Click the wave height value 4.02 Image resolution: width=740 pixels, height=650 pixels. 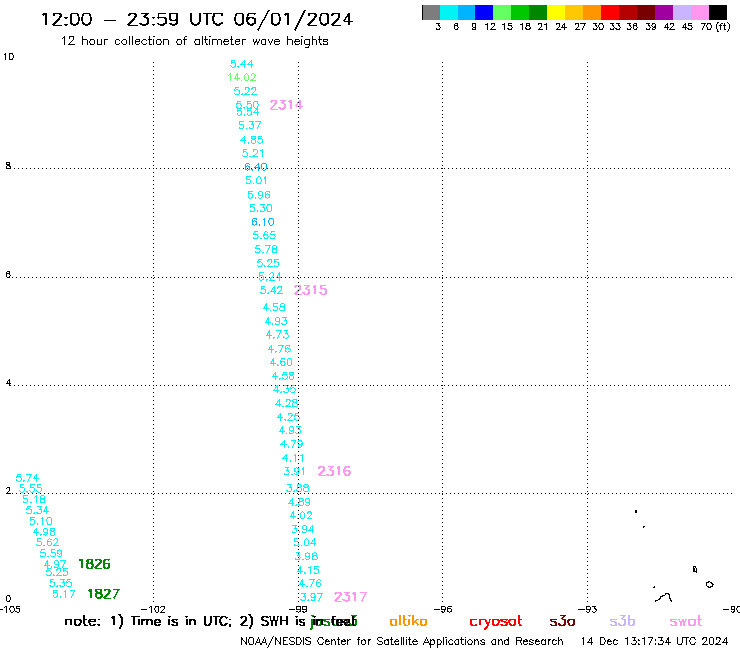pyautogui.click(x=301, y=515)
